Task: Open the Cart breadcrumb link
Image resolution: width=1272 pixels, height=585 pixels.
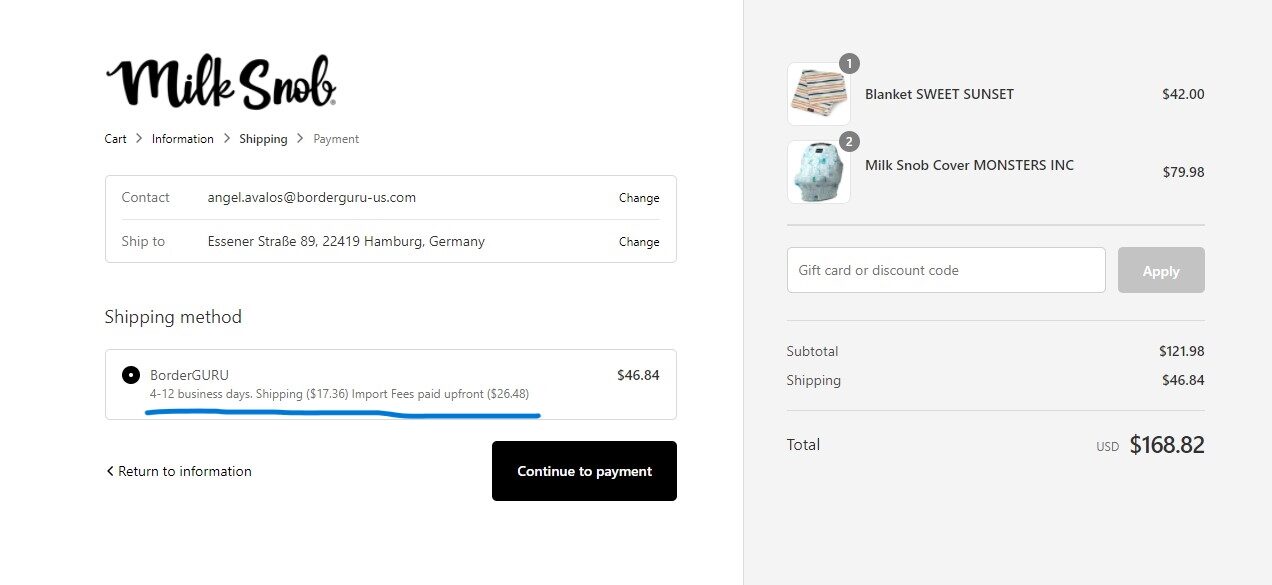Action: pyautogui.click(x=115, y=139)
